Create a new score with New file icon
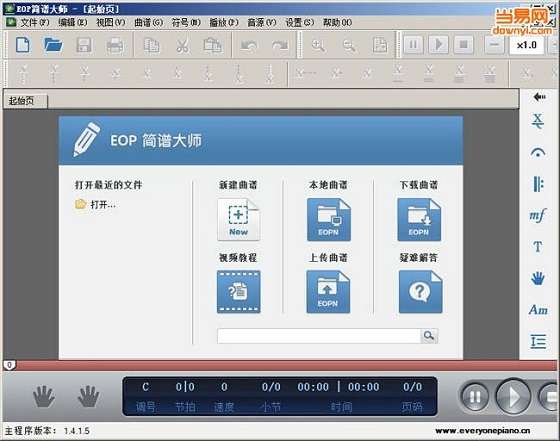The height and width of the screenshot is (441, 560). click(23, 45)
